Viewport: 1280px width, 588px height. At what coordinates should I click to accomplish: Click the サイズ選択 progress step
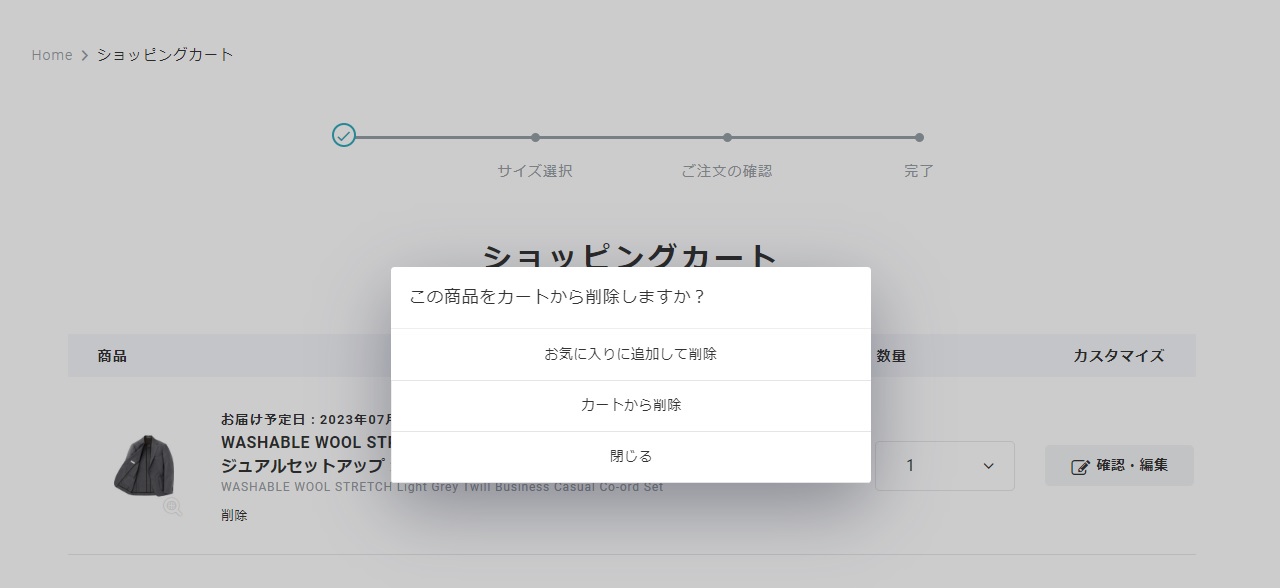(535, 171)
